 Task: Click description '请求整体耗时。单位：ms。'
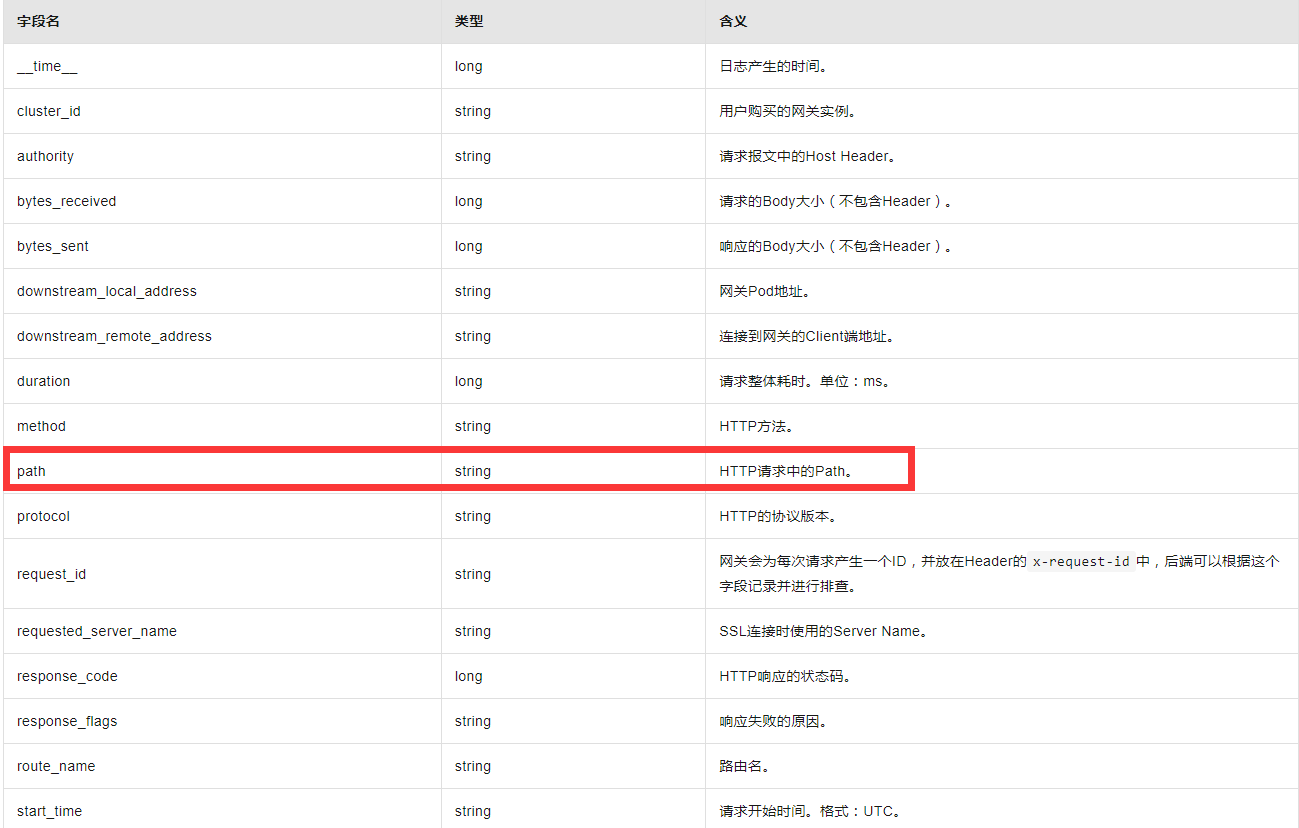point(805,381)
